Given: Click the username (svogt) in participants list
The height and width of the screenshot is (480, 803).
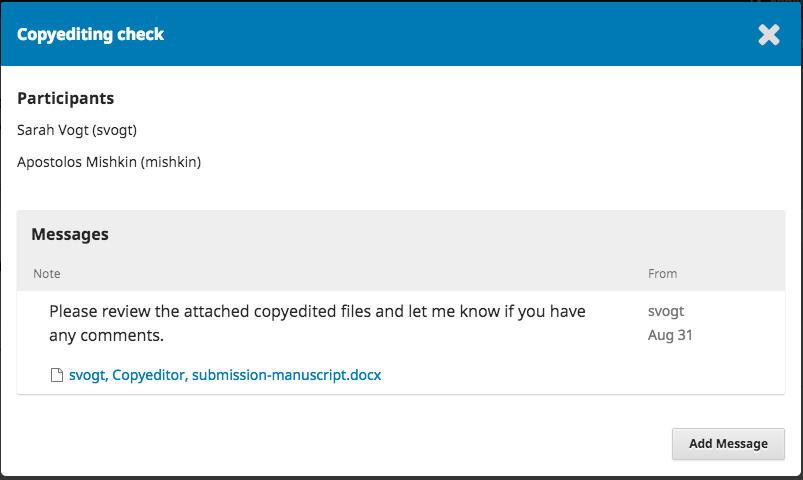Looking at the screenshot, I should [x=115, y=130].
